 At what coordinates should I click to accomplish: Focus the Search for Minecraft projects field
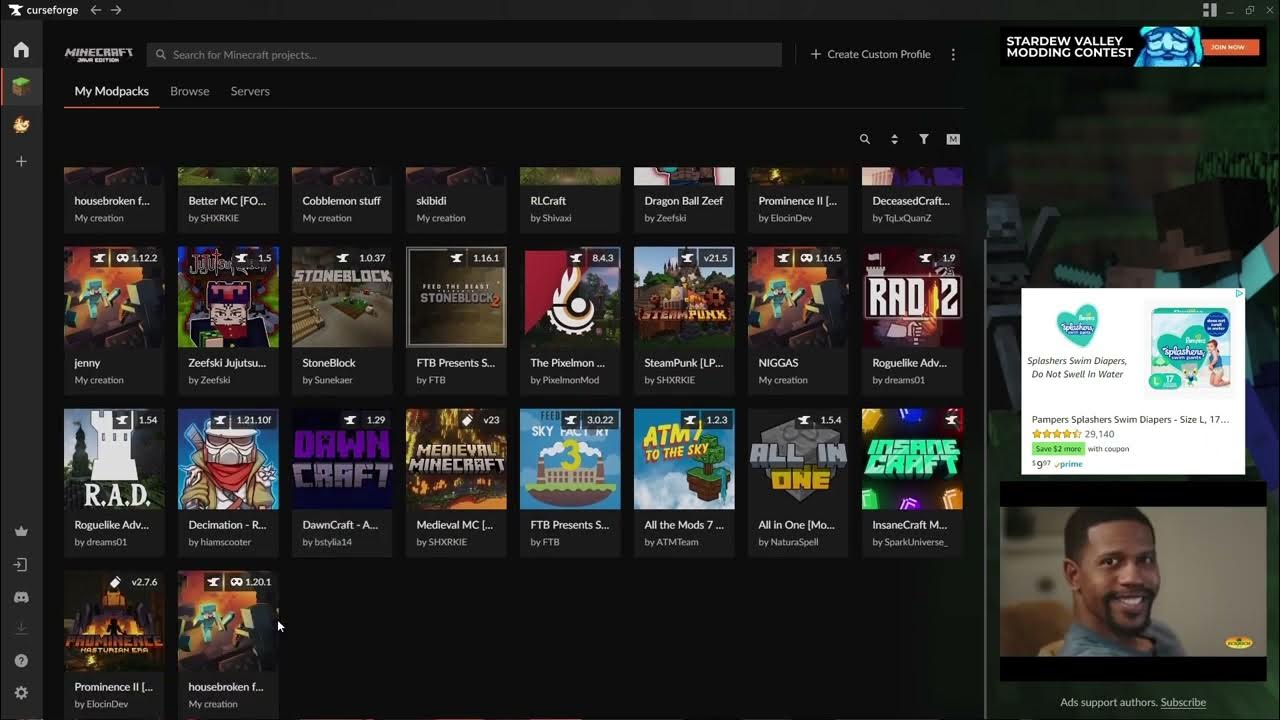point(464,54)
